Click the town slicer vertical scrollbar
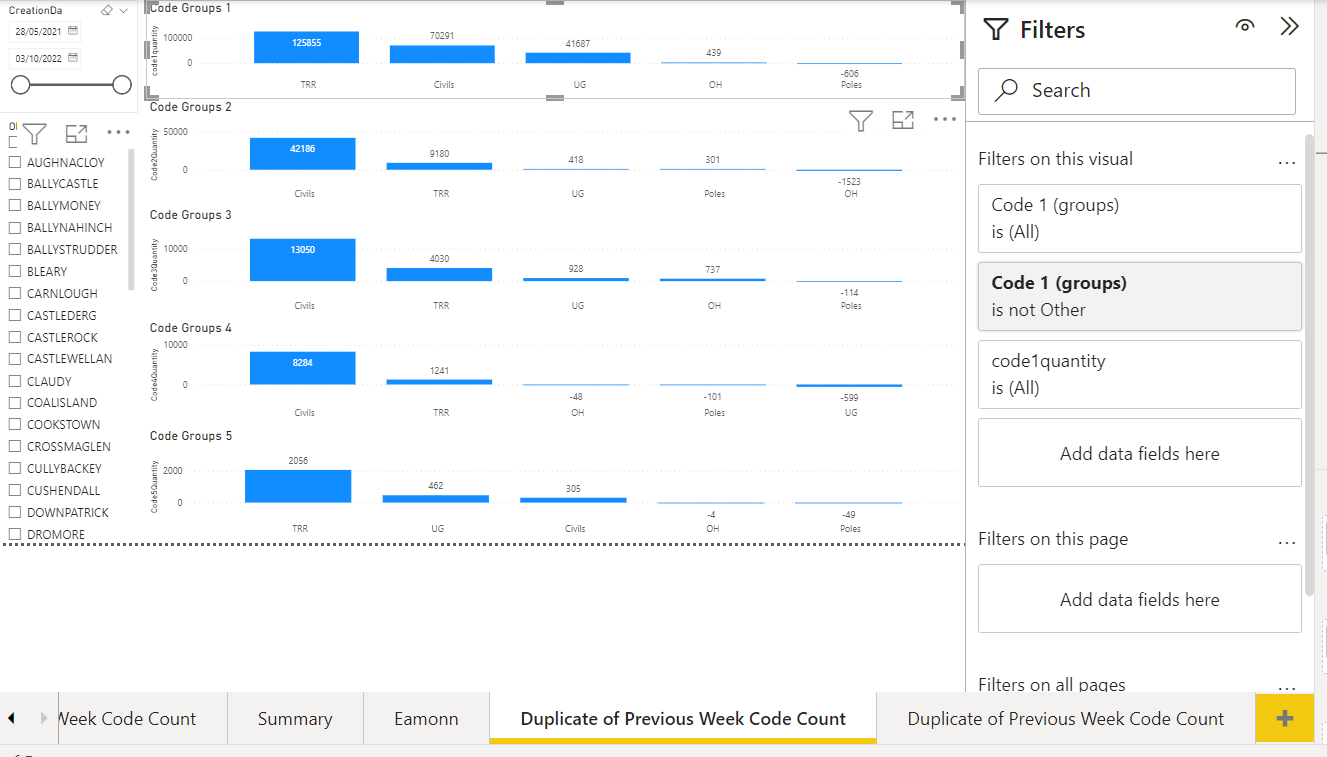1327x757 pixels. [x=131, y=218]
